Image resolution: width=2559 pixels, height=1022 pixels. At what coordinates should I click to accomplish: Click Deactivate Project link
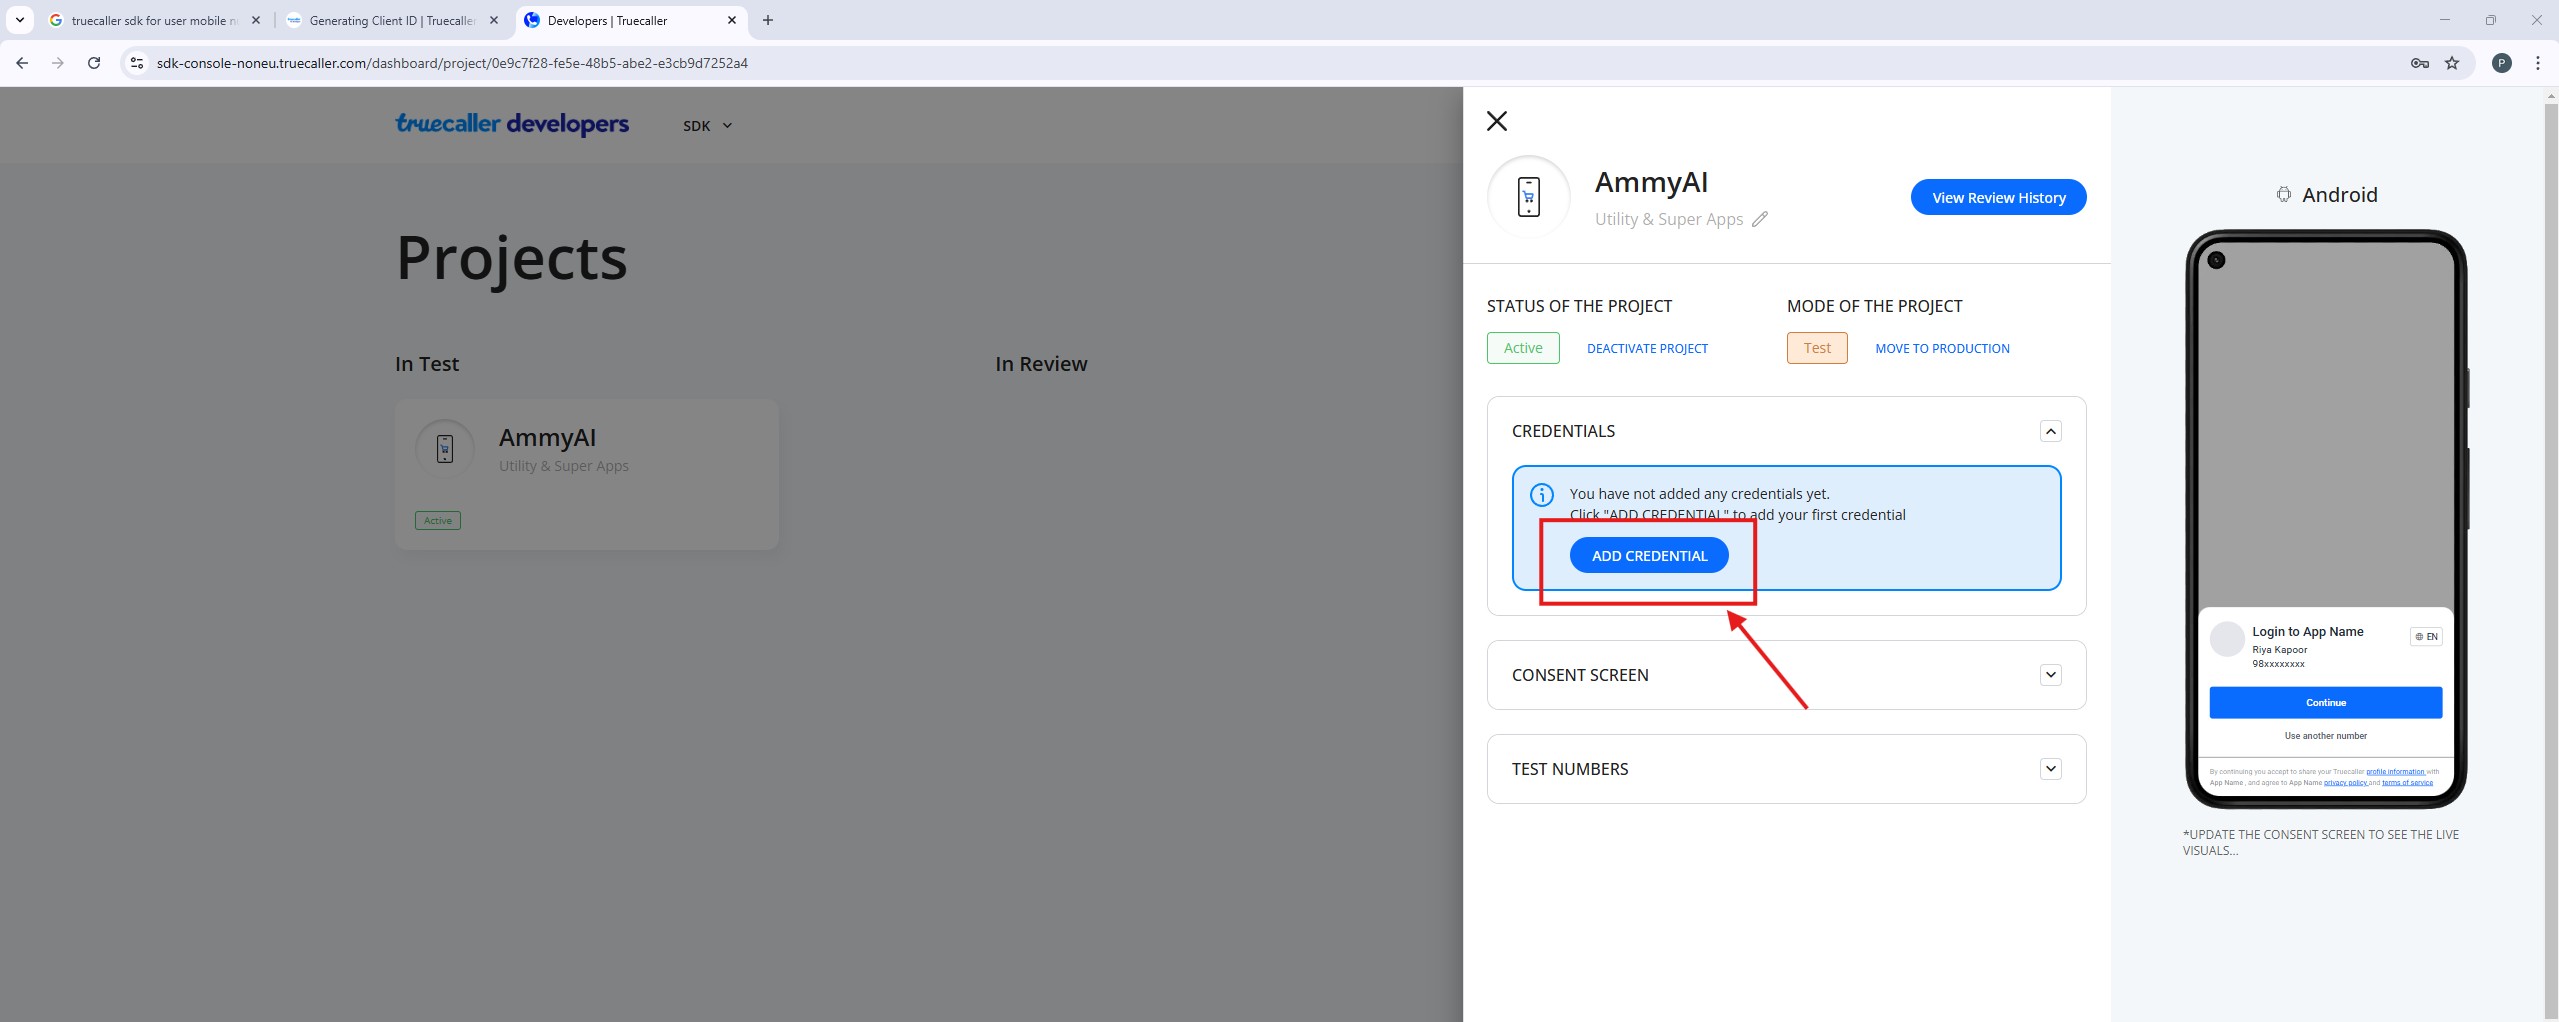pyautogui.click(x=1647, y=349)
